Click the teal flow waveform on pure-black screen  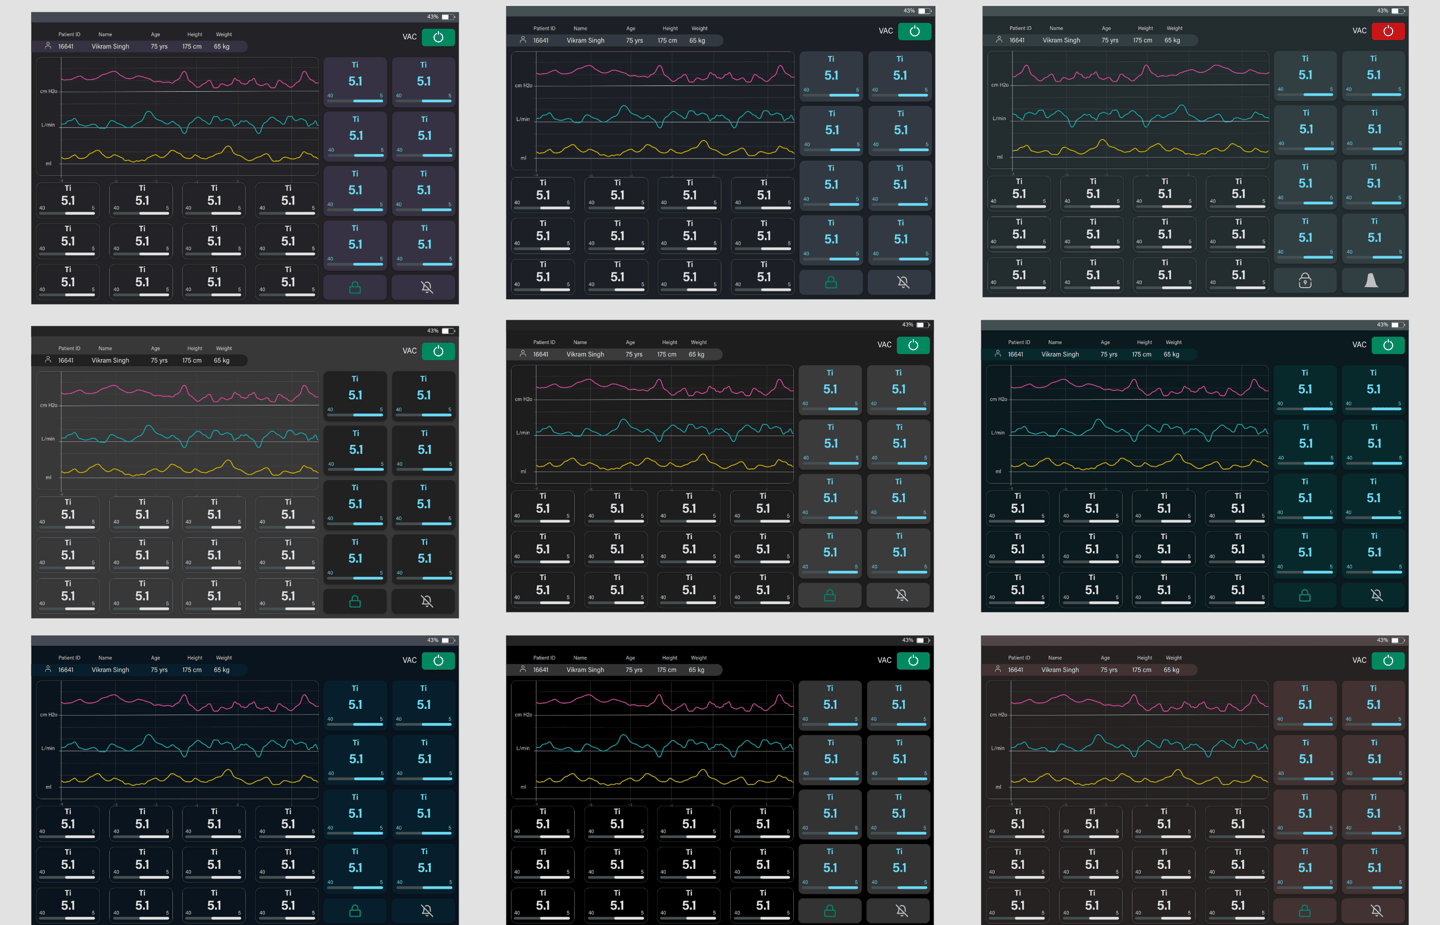pos(665,745)
